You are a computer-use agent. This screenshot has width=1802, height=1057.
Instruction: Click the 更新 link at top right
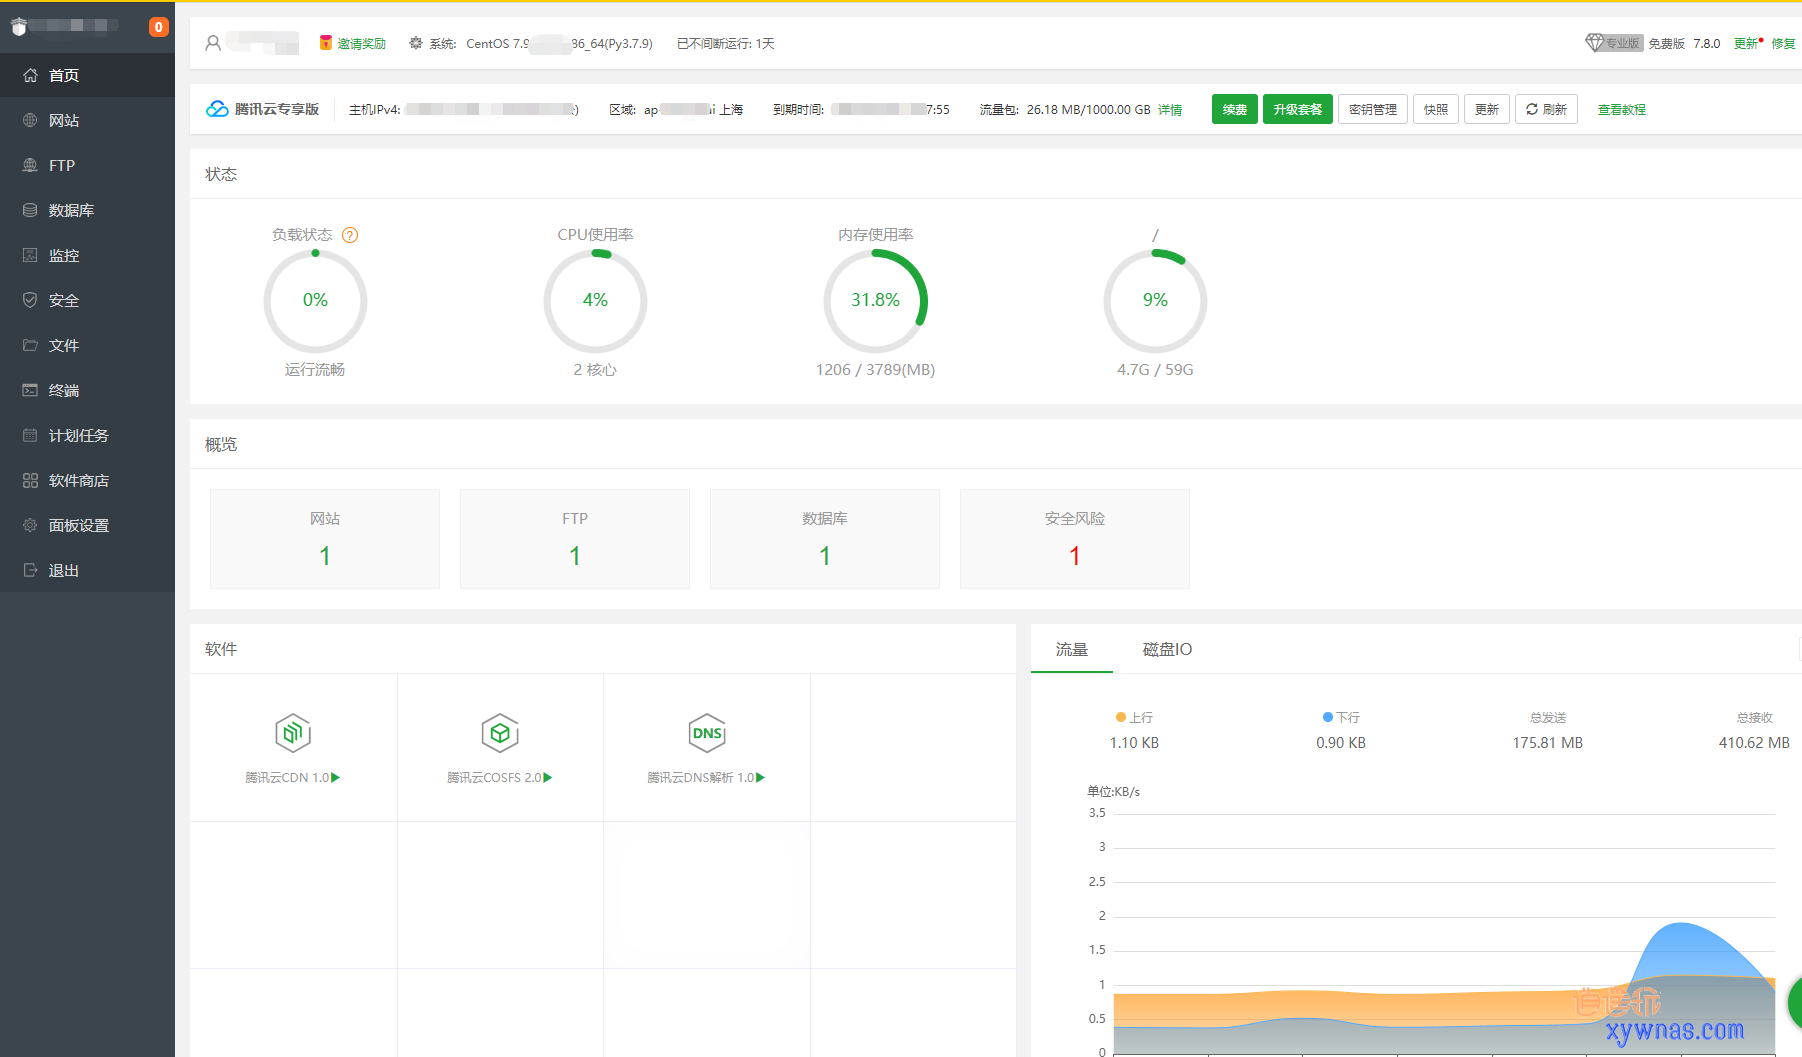pyautogui.click(x=1746, y=44)
